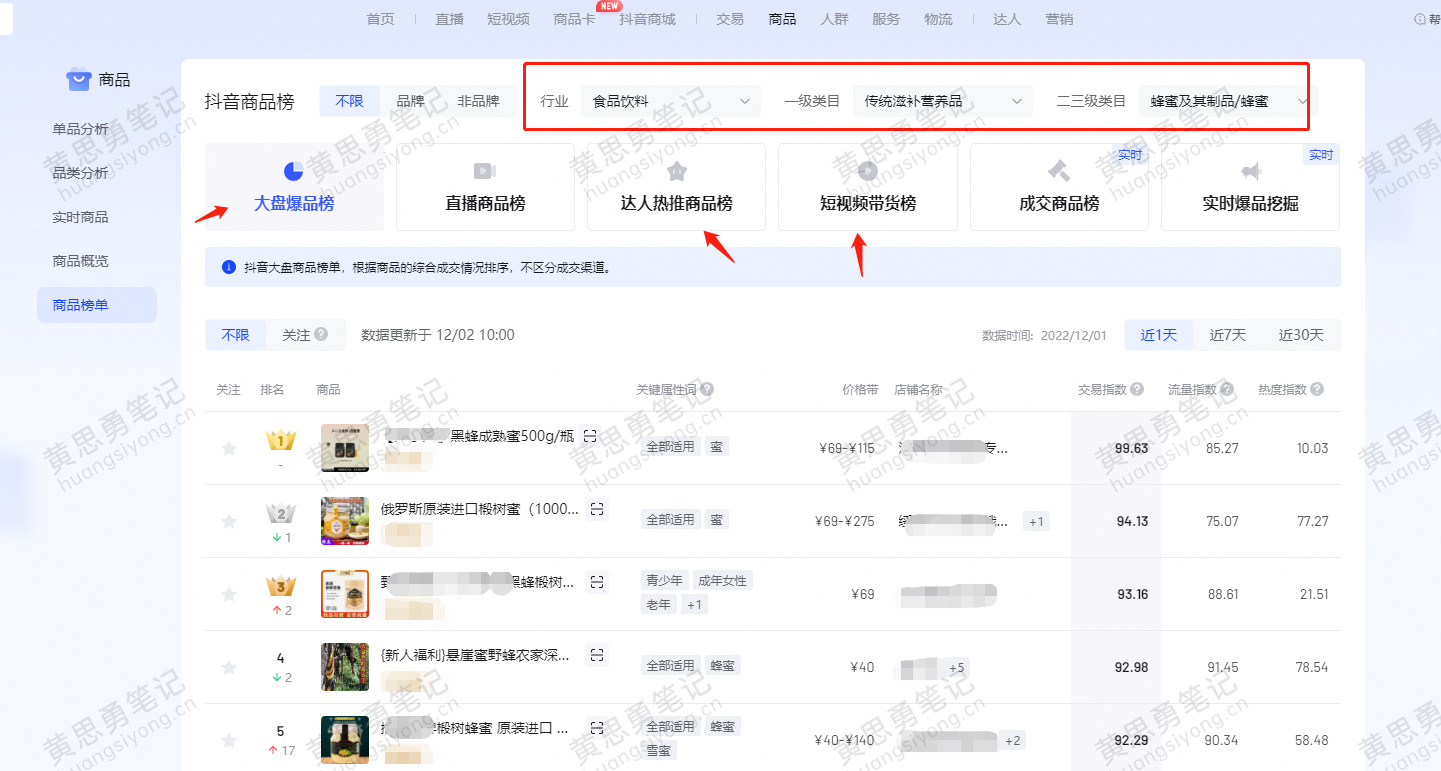Open 服务 in top navigation
1441x771 pixels.
point(886,19)
